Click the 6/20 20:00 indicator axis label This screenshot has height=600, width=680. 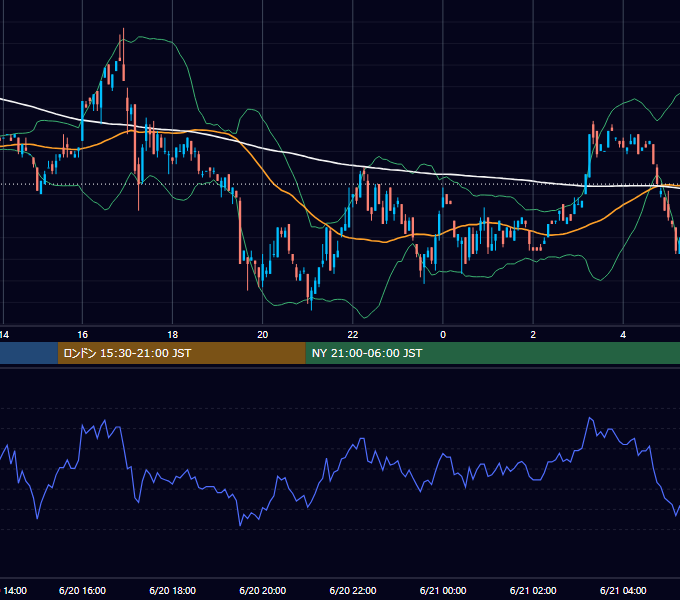[262, 590]
